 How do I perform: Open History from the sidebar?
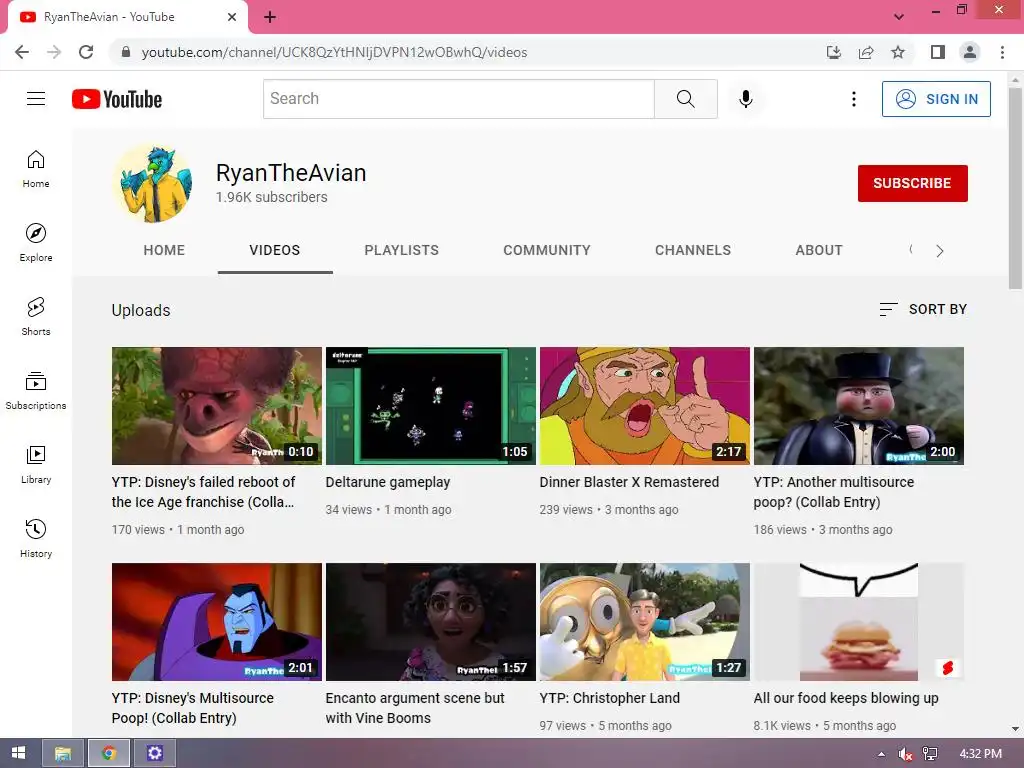(36, 539)
